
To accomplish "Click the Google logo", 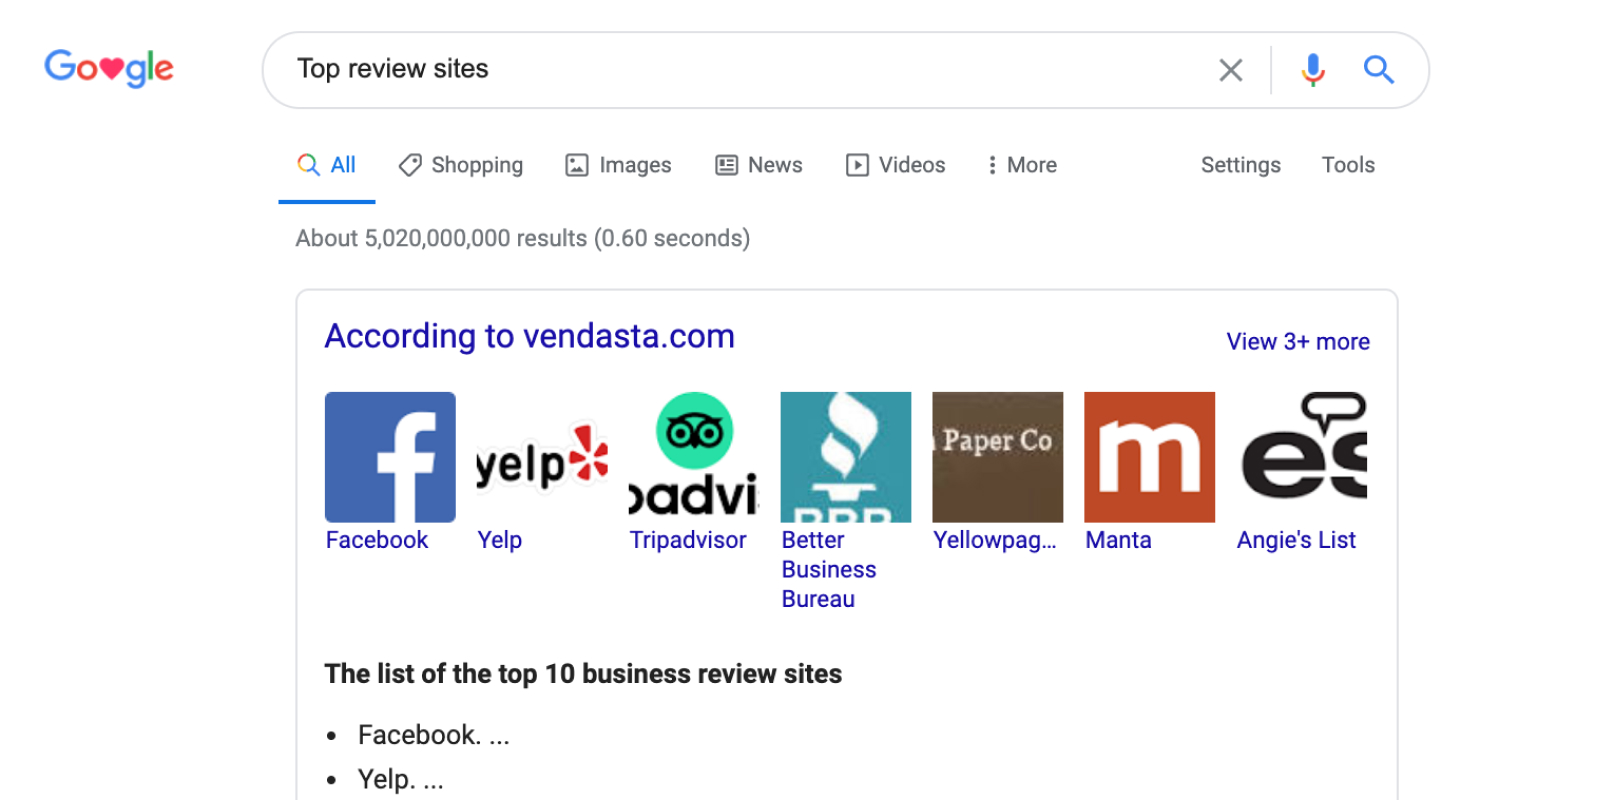I will pos(108,67).
